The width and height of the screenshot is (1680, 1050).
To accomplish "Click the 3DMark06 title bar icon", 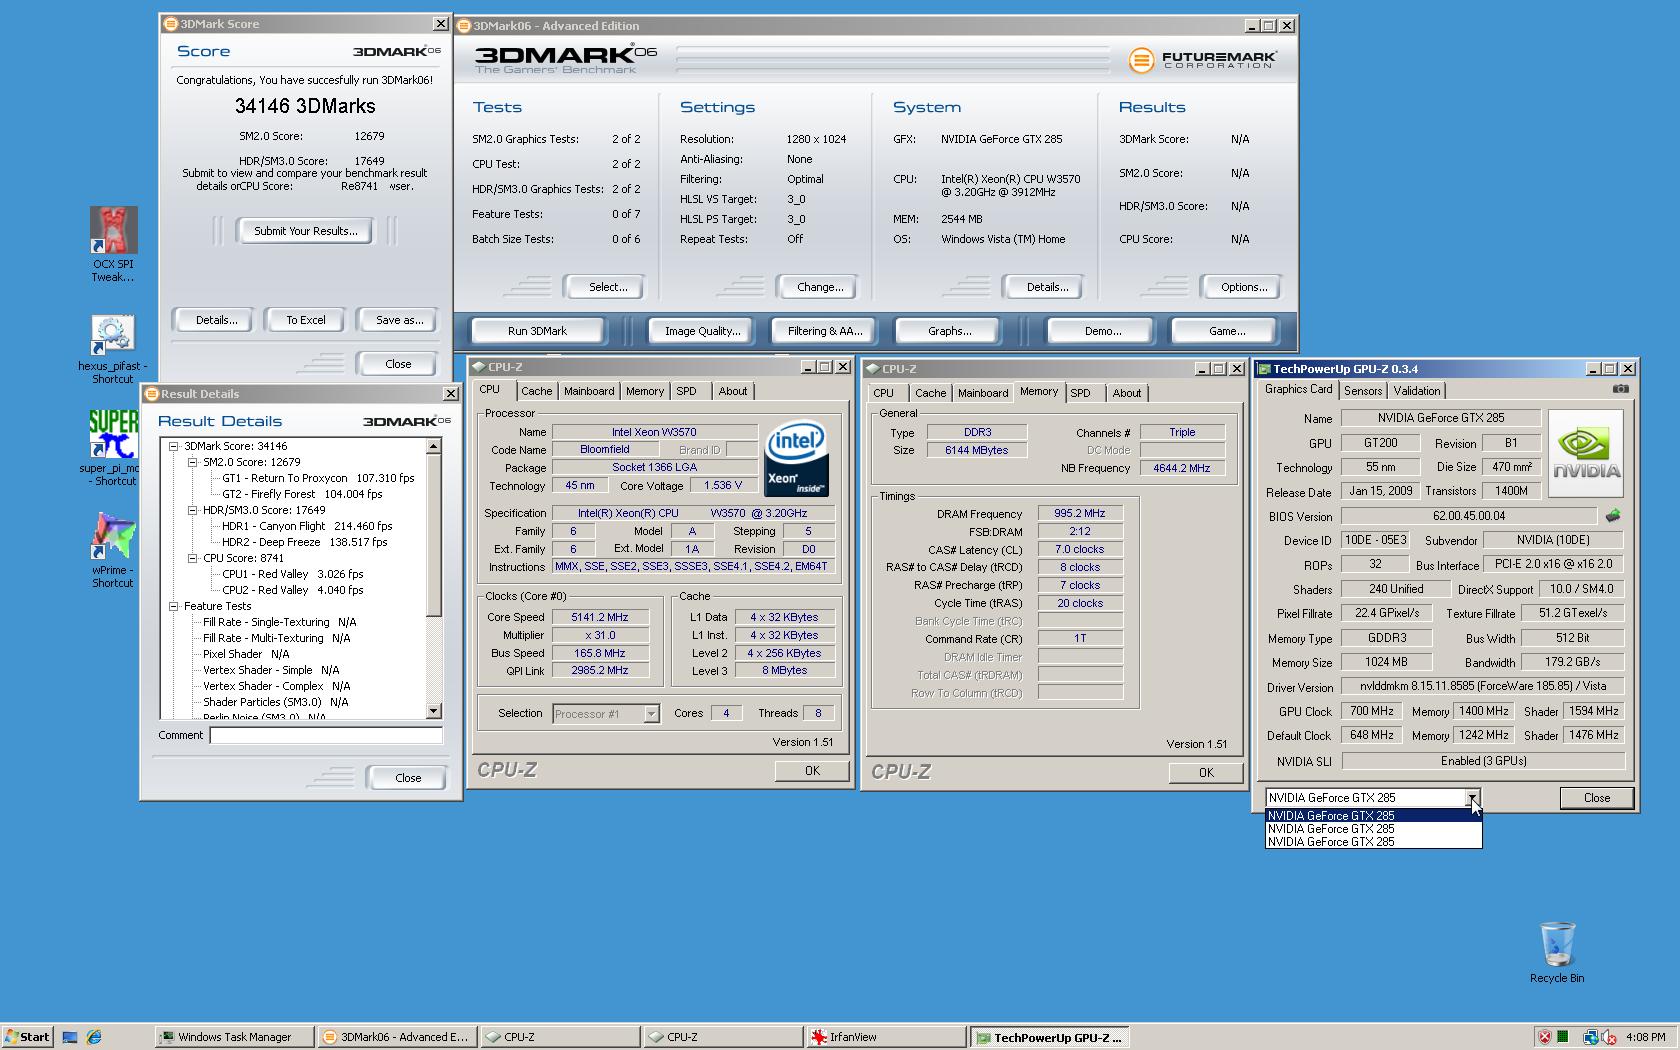I will coord(464,26).
